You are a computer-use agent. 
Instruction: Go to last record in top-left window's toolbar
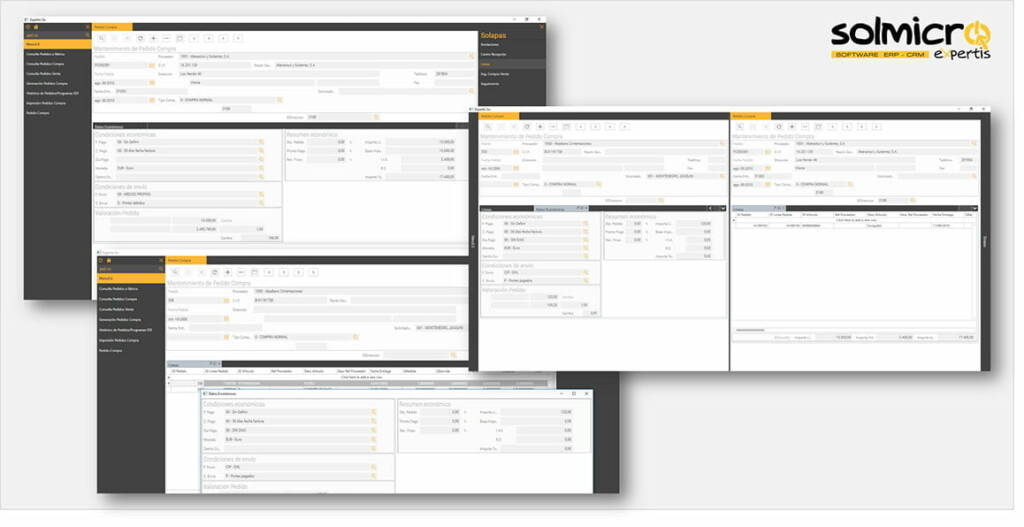[x=238, y=39]
